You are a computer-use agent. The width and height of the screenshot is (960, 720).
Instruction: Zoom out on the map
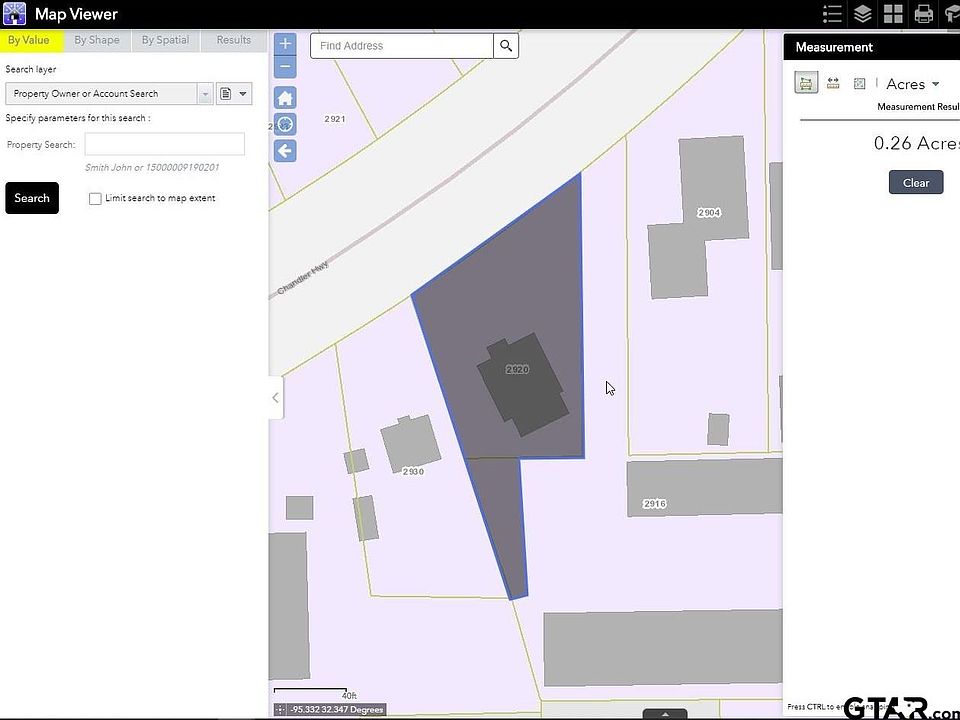[x=285, y=67]
